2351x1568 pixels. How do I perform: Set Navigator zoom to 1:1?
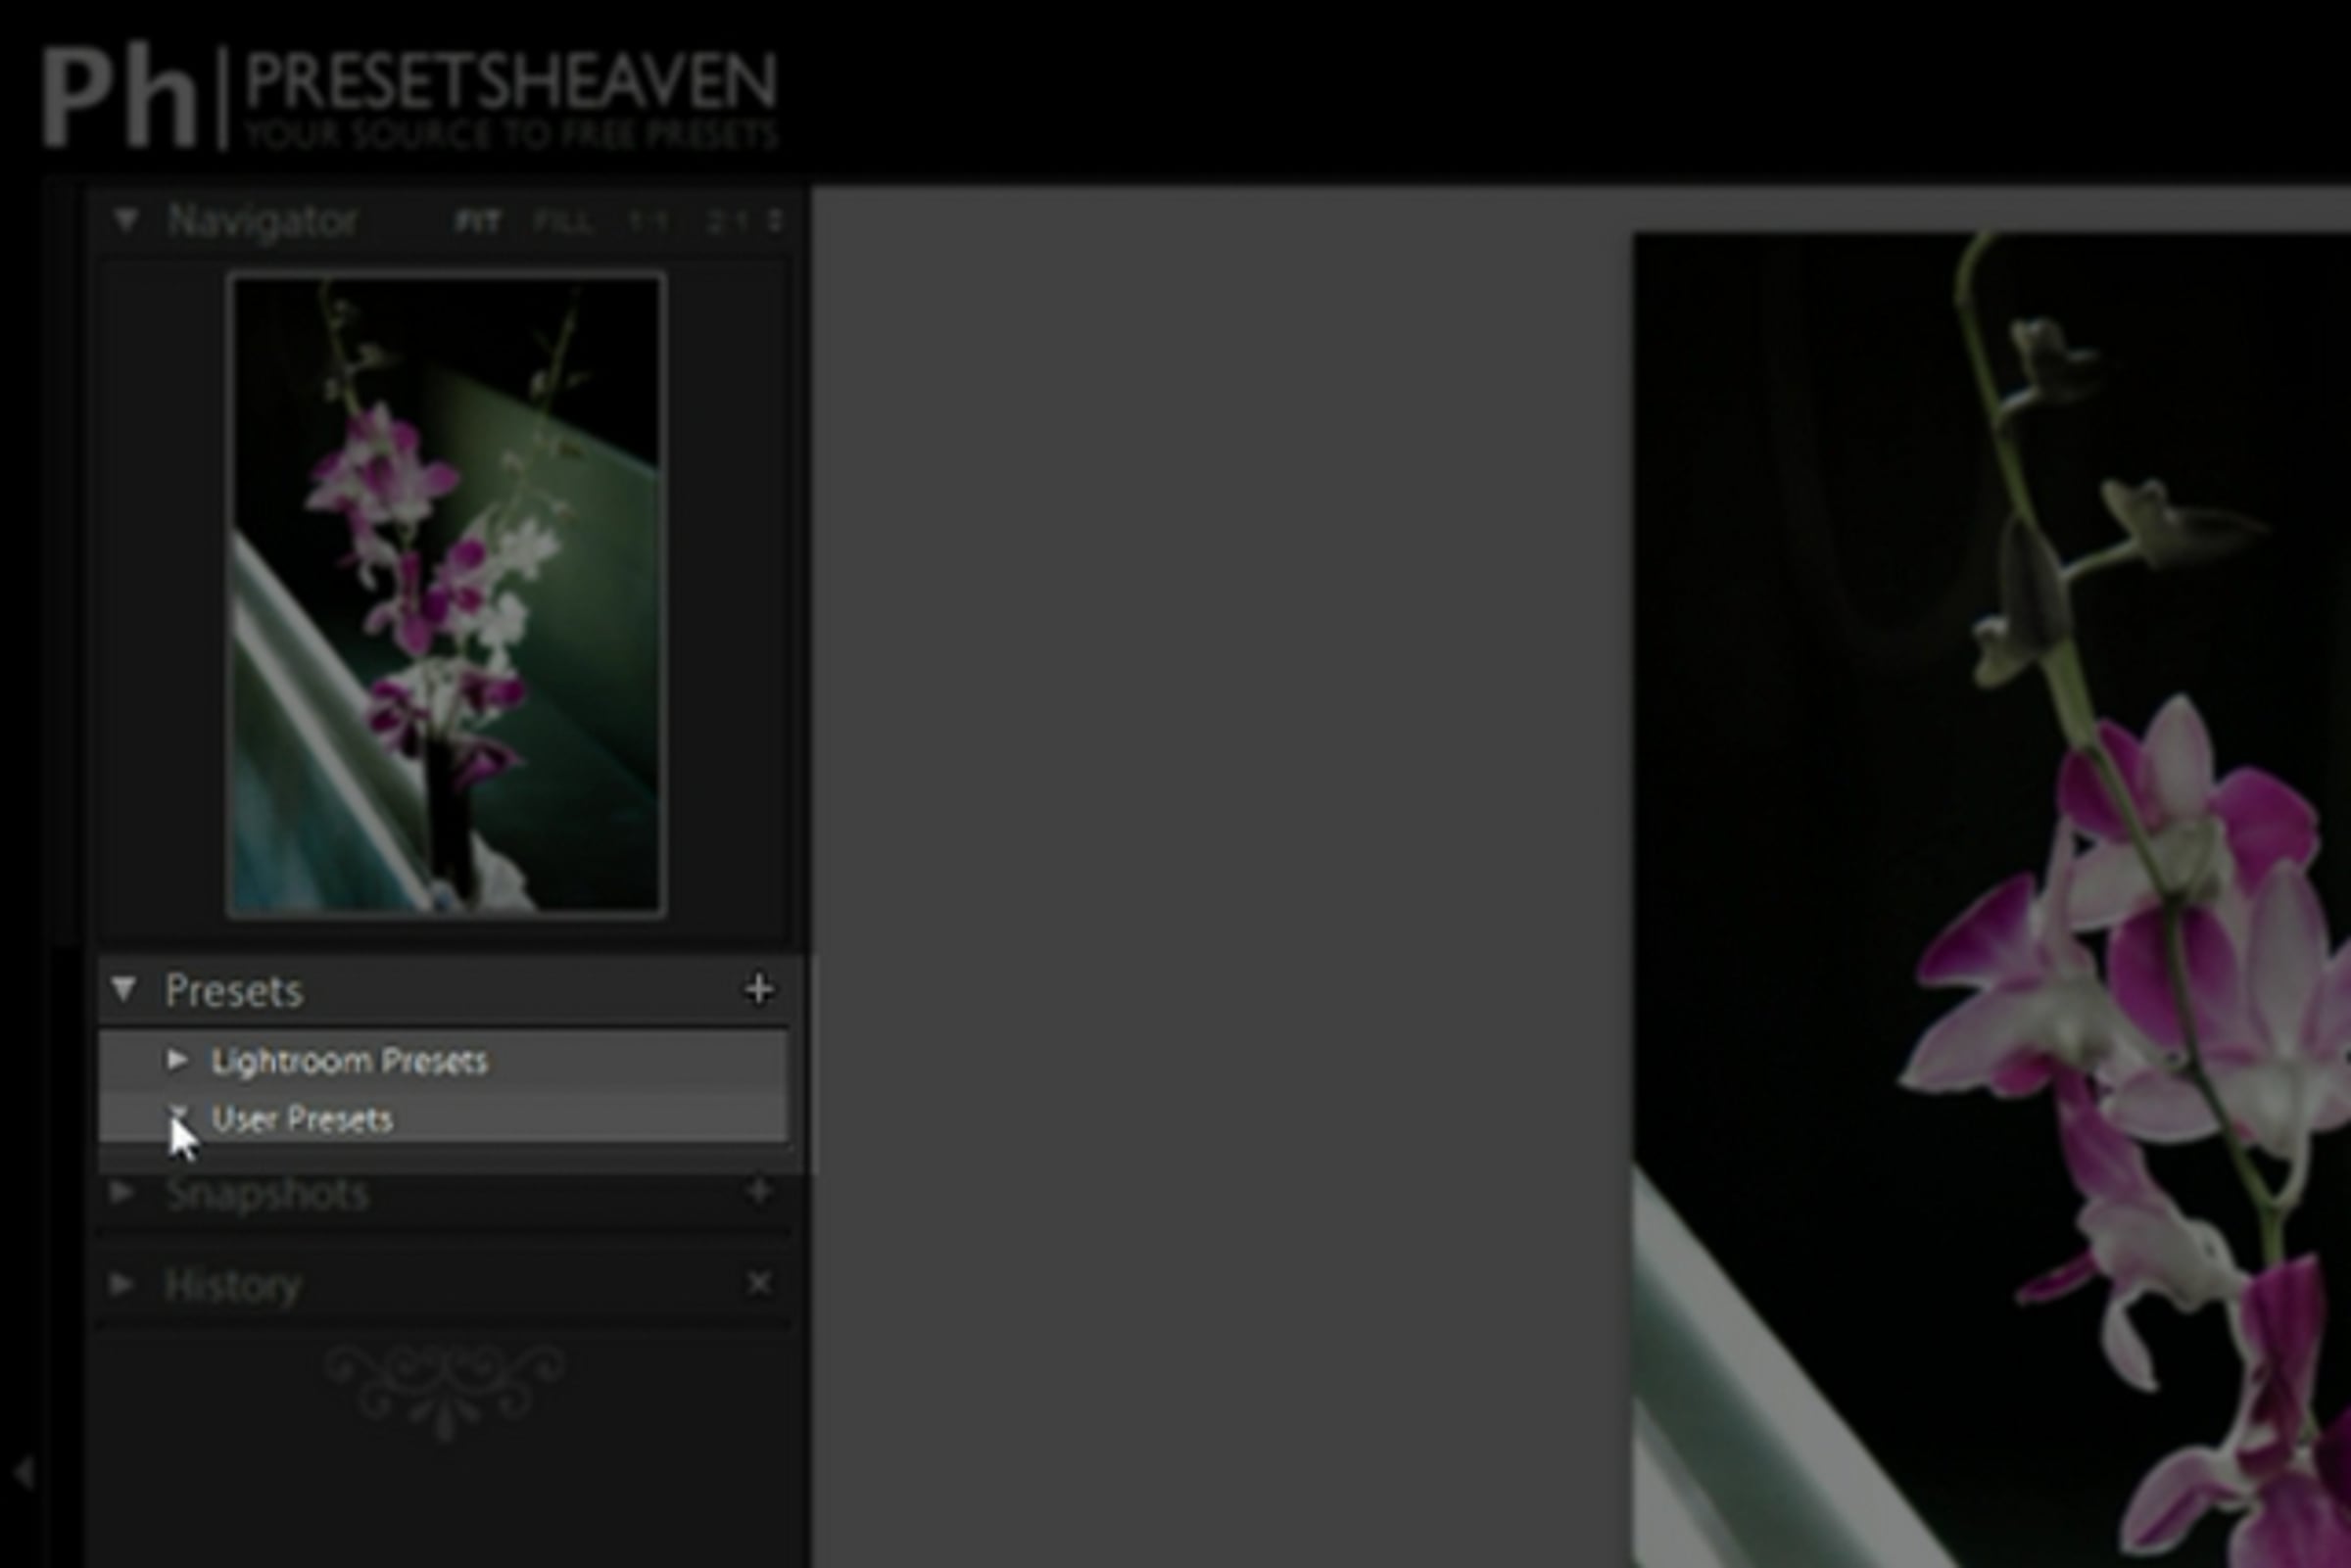tap(649, 221)
